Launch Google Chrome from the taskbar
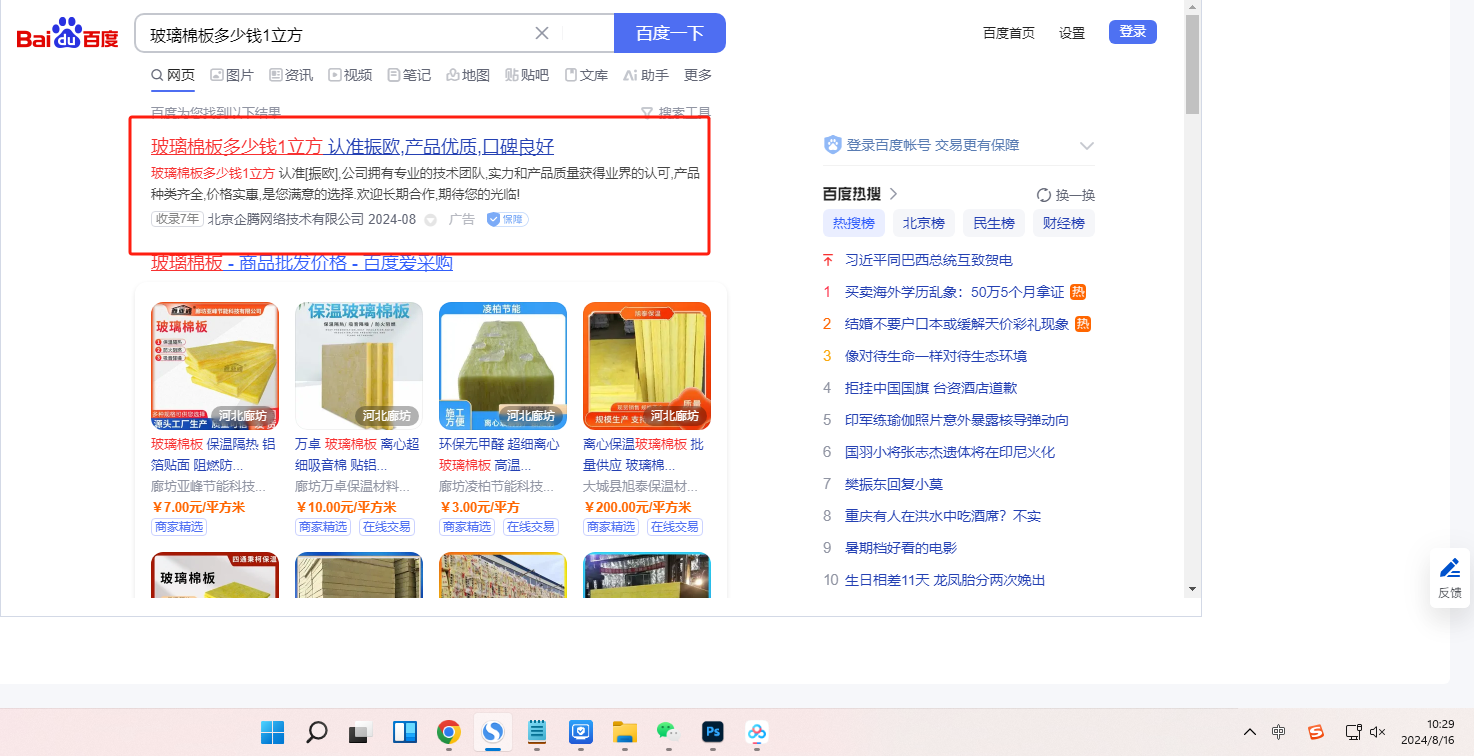 (x=448, y=732)
